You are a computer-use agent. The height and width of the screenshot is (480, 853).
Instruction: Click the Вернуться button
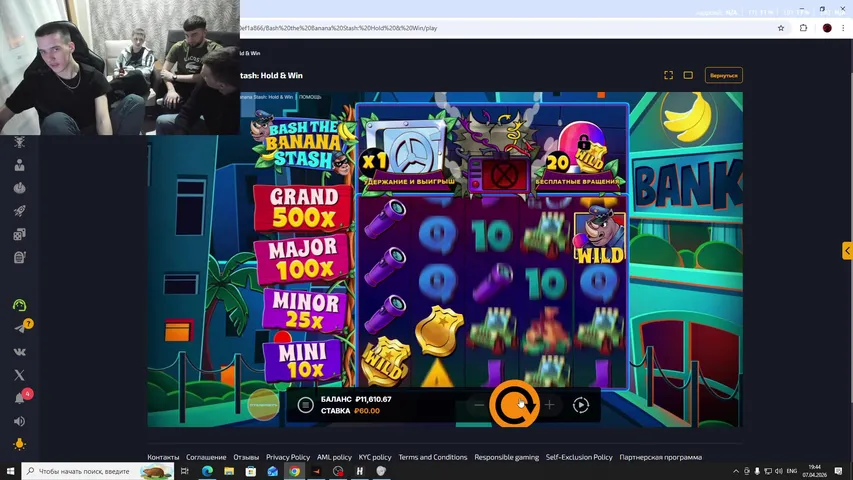pyautogui.click(x=723, y=75)
